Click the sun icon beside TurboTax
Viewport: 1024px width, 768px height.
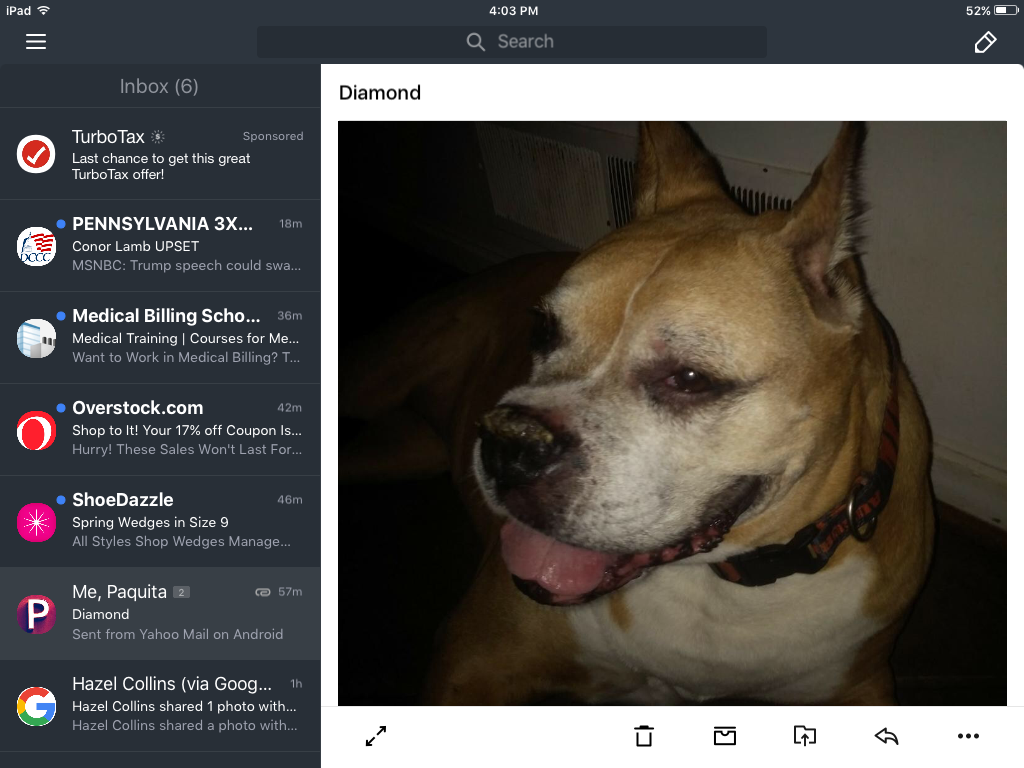tap(158, 136)
